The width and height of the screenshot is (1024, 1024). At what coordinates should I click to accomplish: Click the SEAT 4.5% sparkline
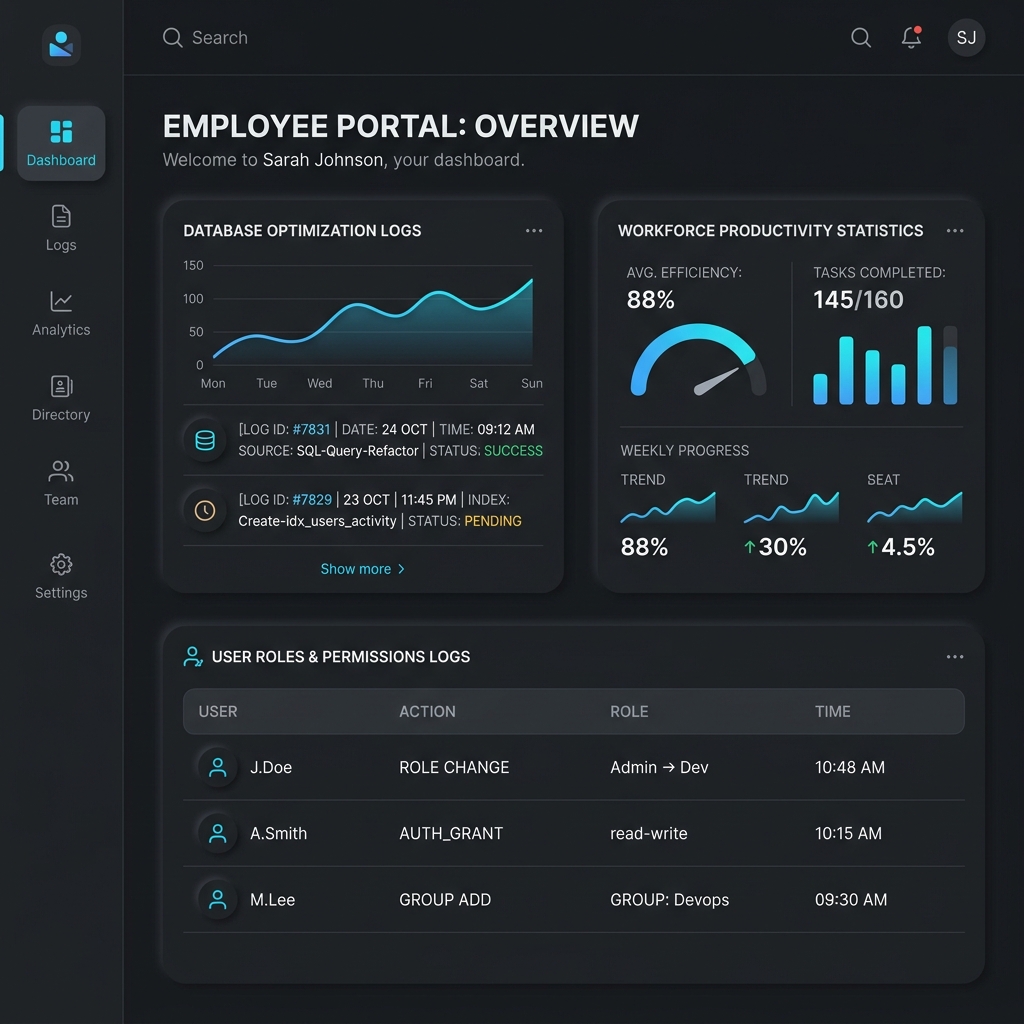[x=914, y=507]
